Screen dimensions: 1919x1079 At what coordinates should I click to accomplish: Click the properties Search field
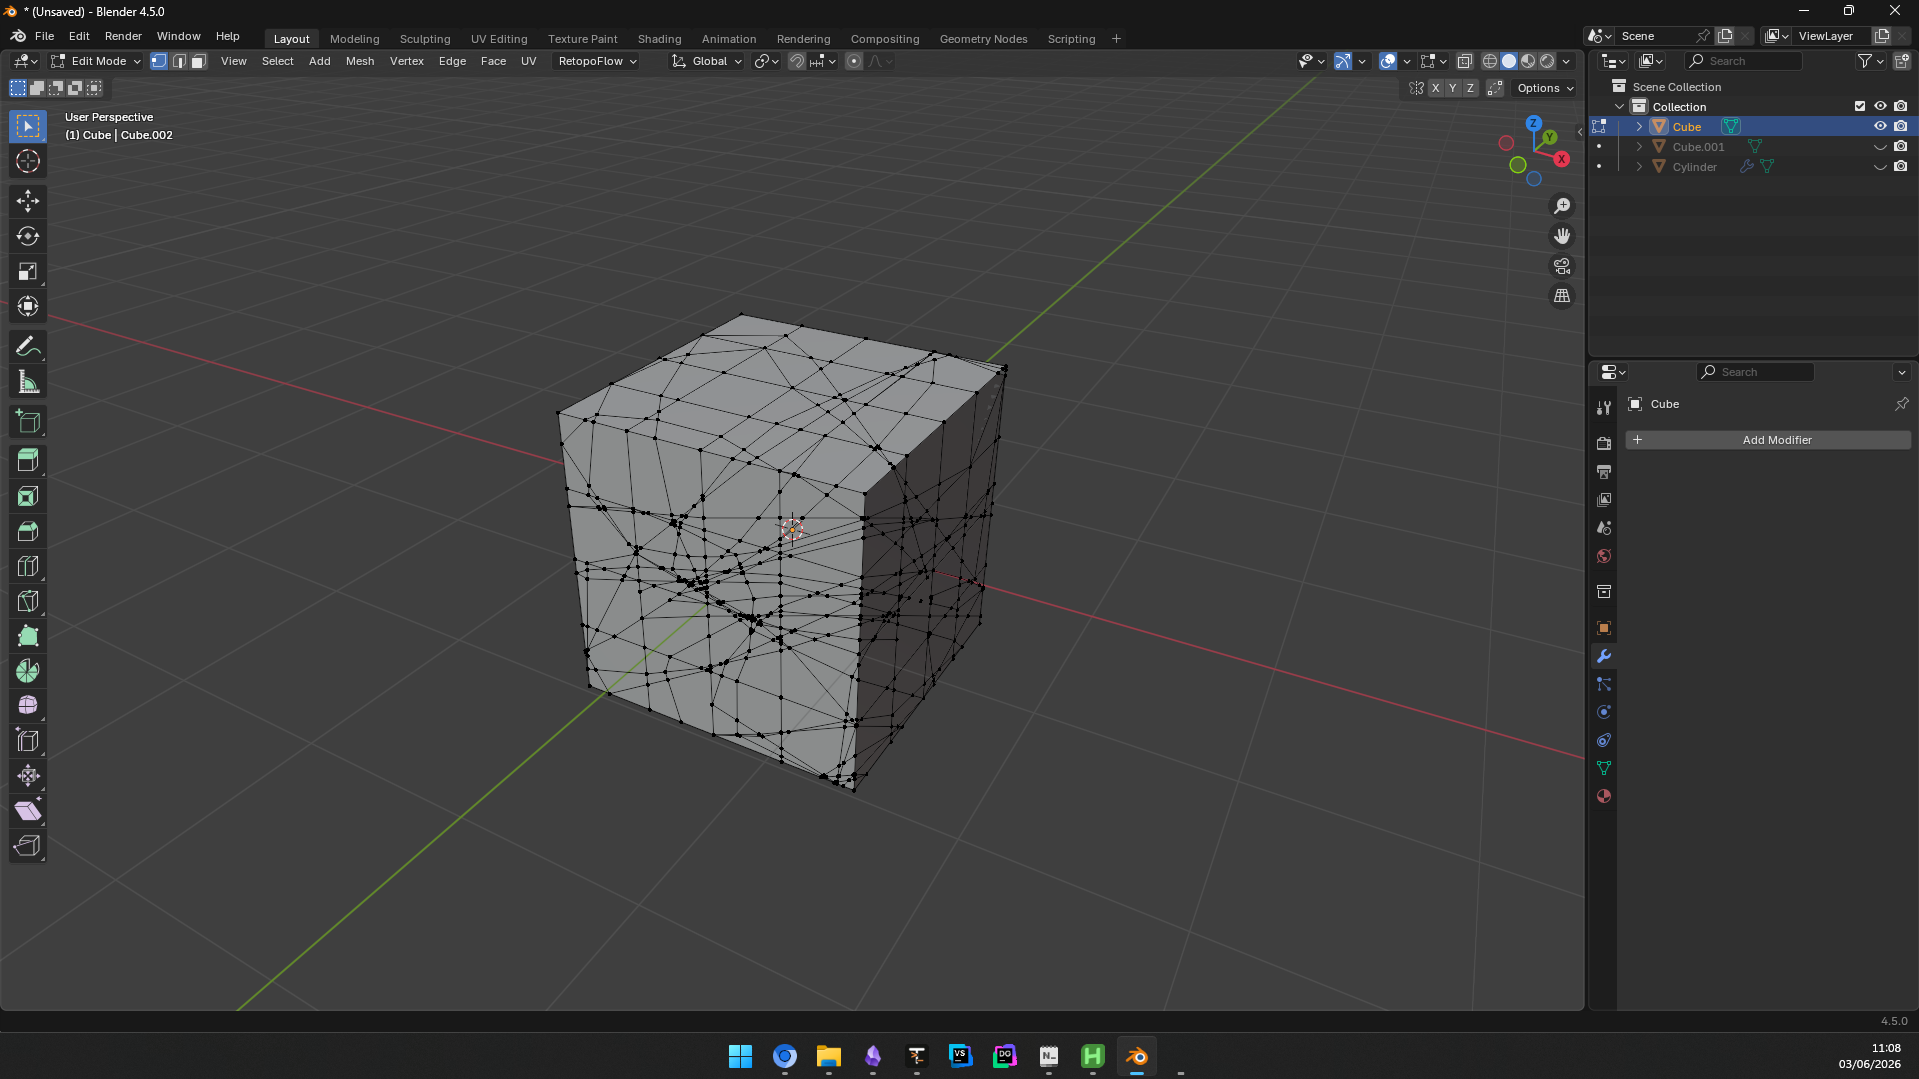click(x=1755, y=372)
